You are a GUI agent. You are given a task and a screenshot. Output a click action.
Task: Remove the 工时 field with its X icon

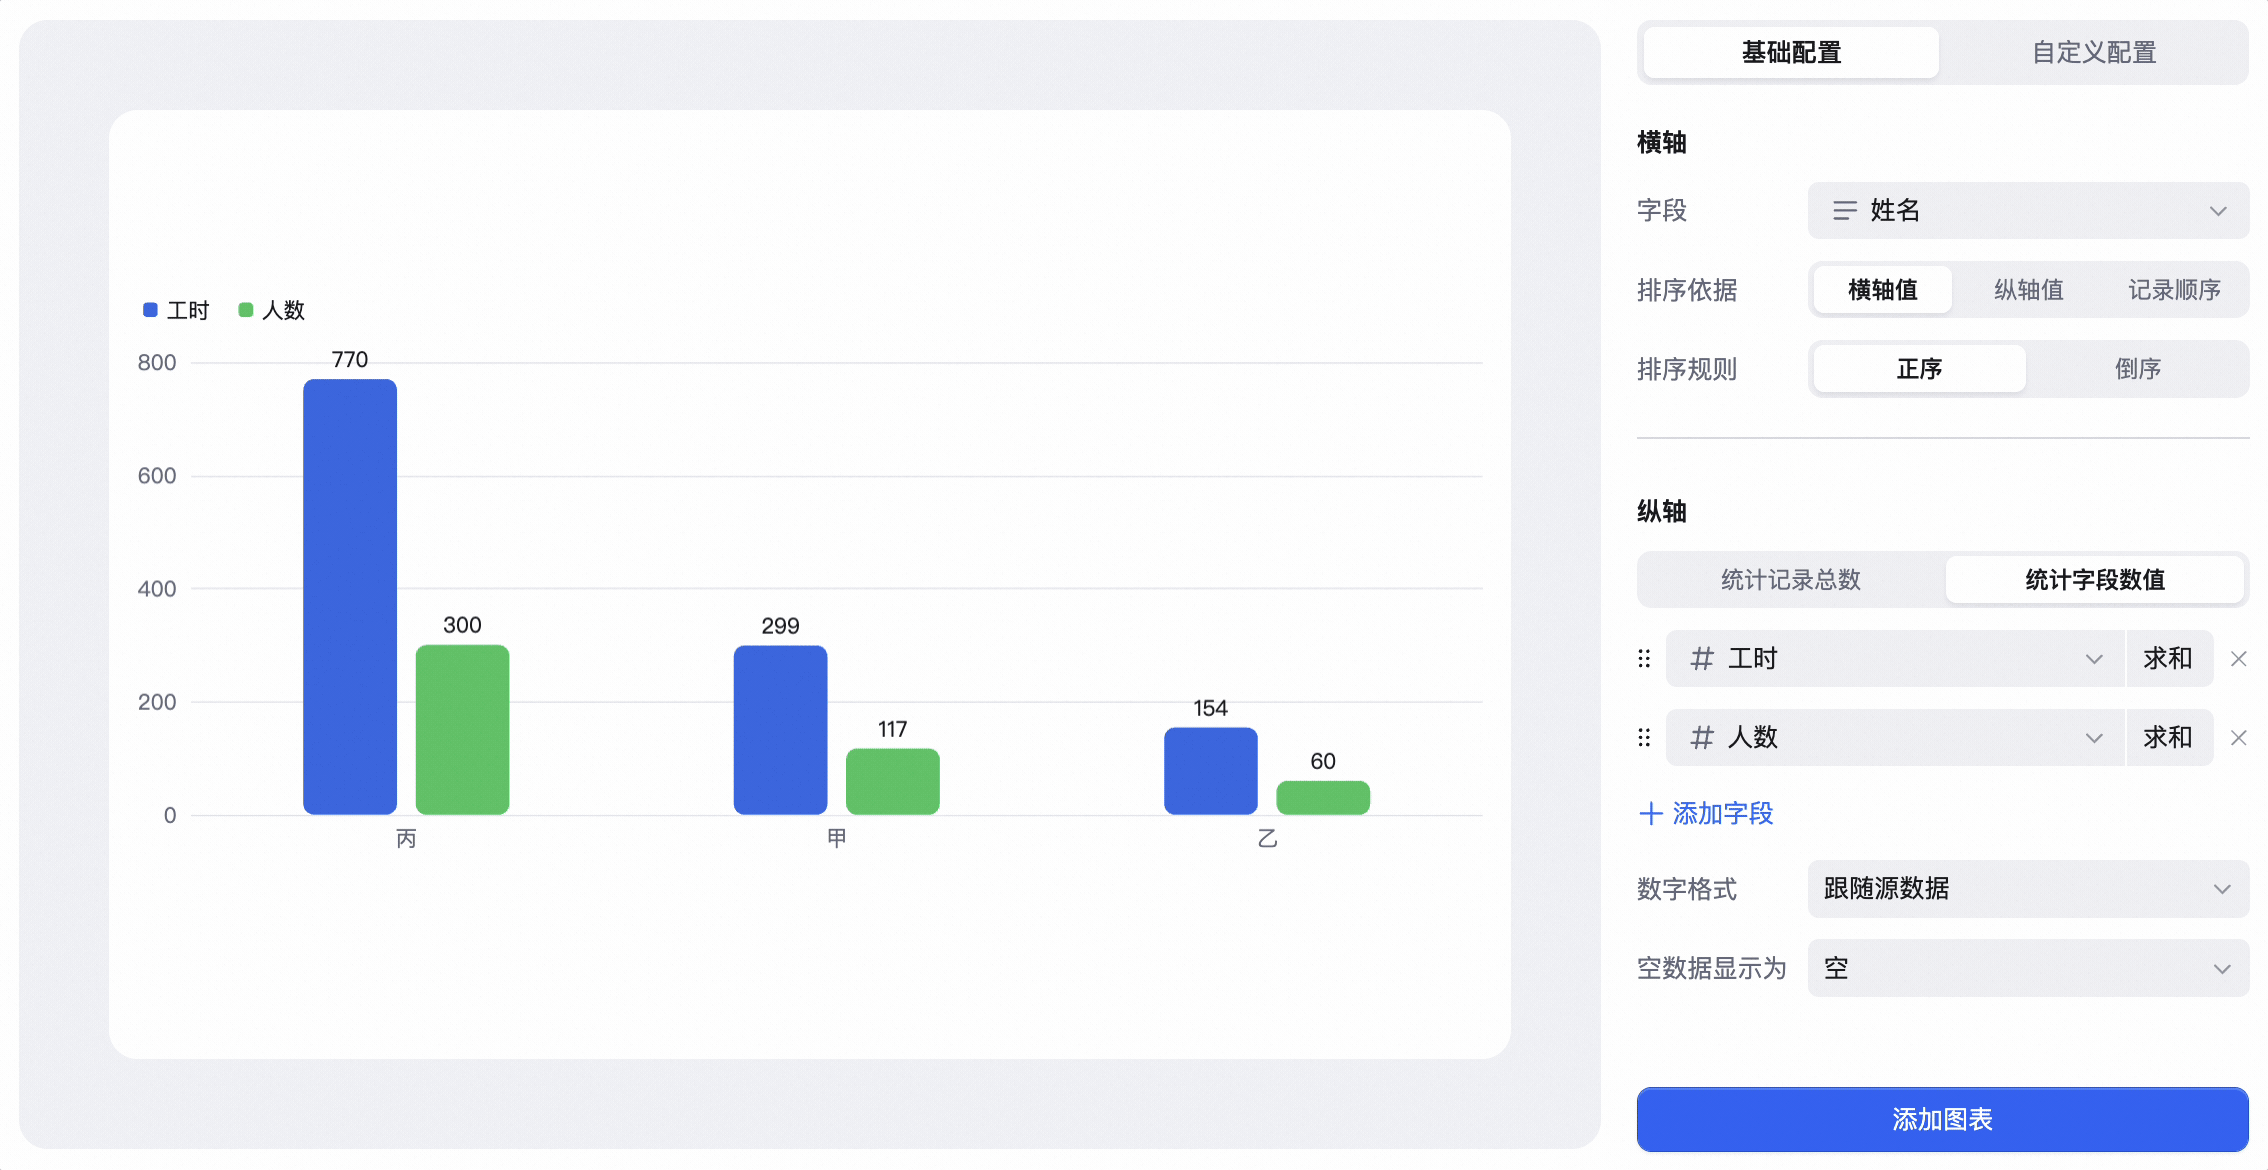2239,659
